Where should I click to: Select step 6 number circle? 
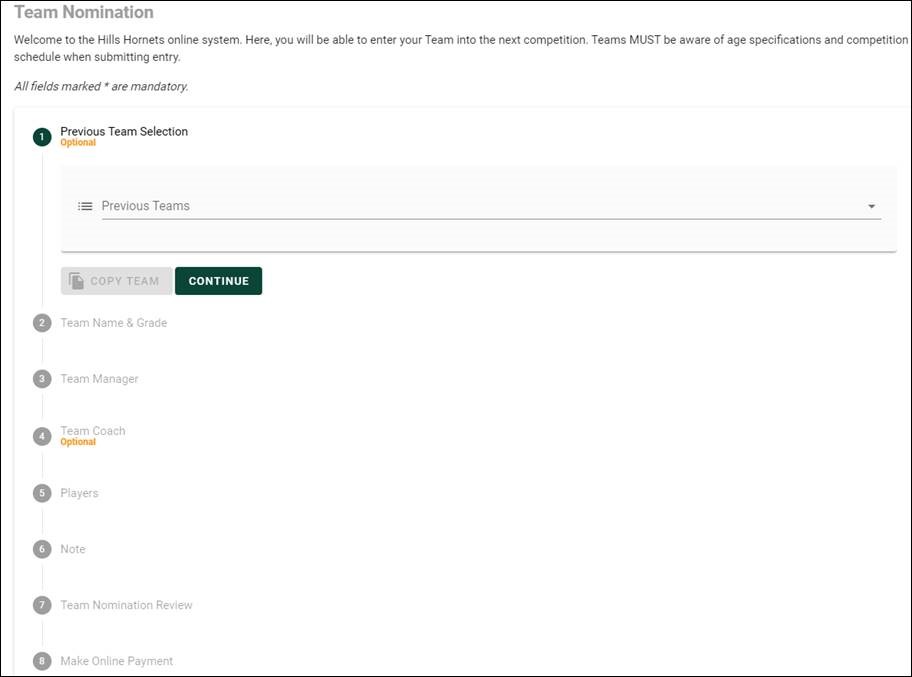42,549
